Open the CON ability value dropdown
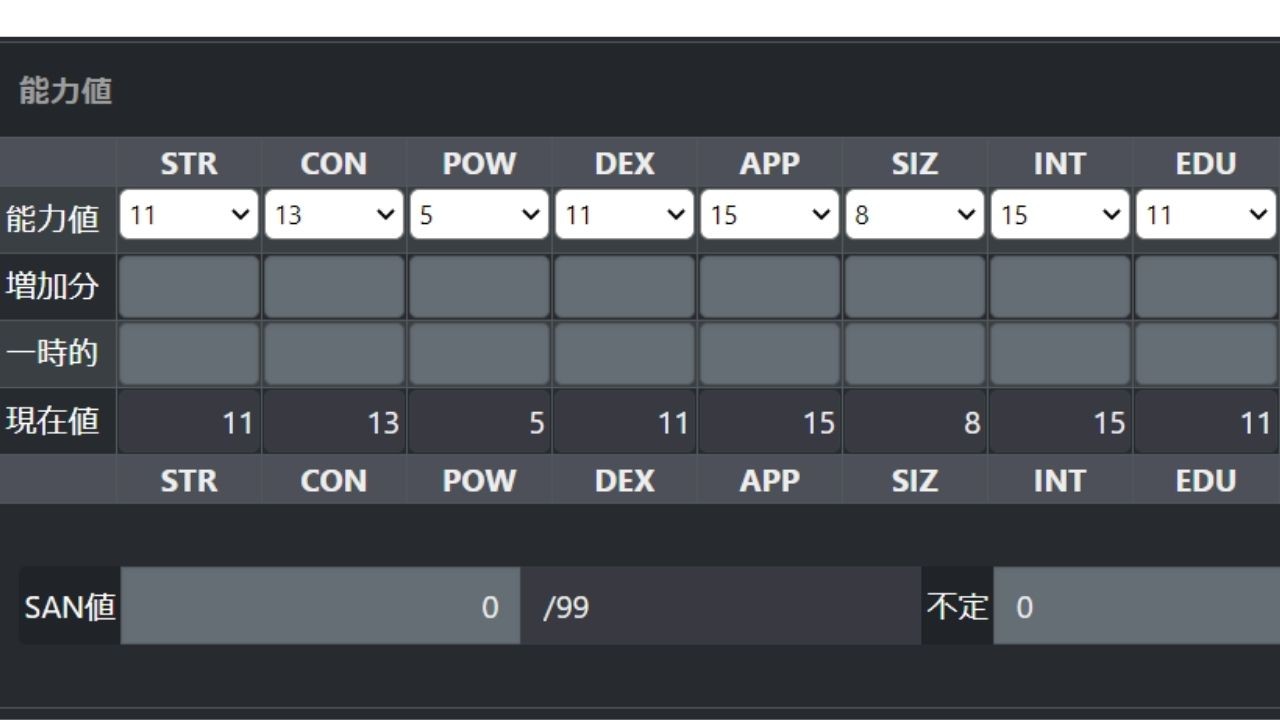This screenshot has height=720, width=1280. (334, 215)
